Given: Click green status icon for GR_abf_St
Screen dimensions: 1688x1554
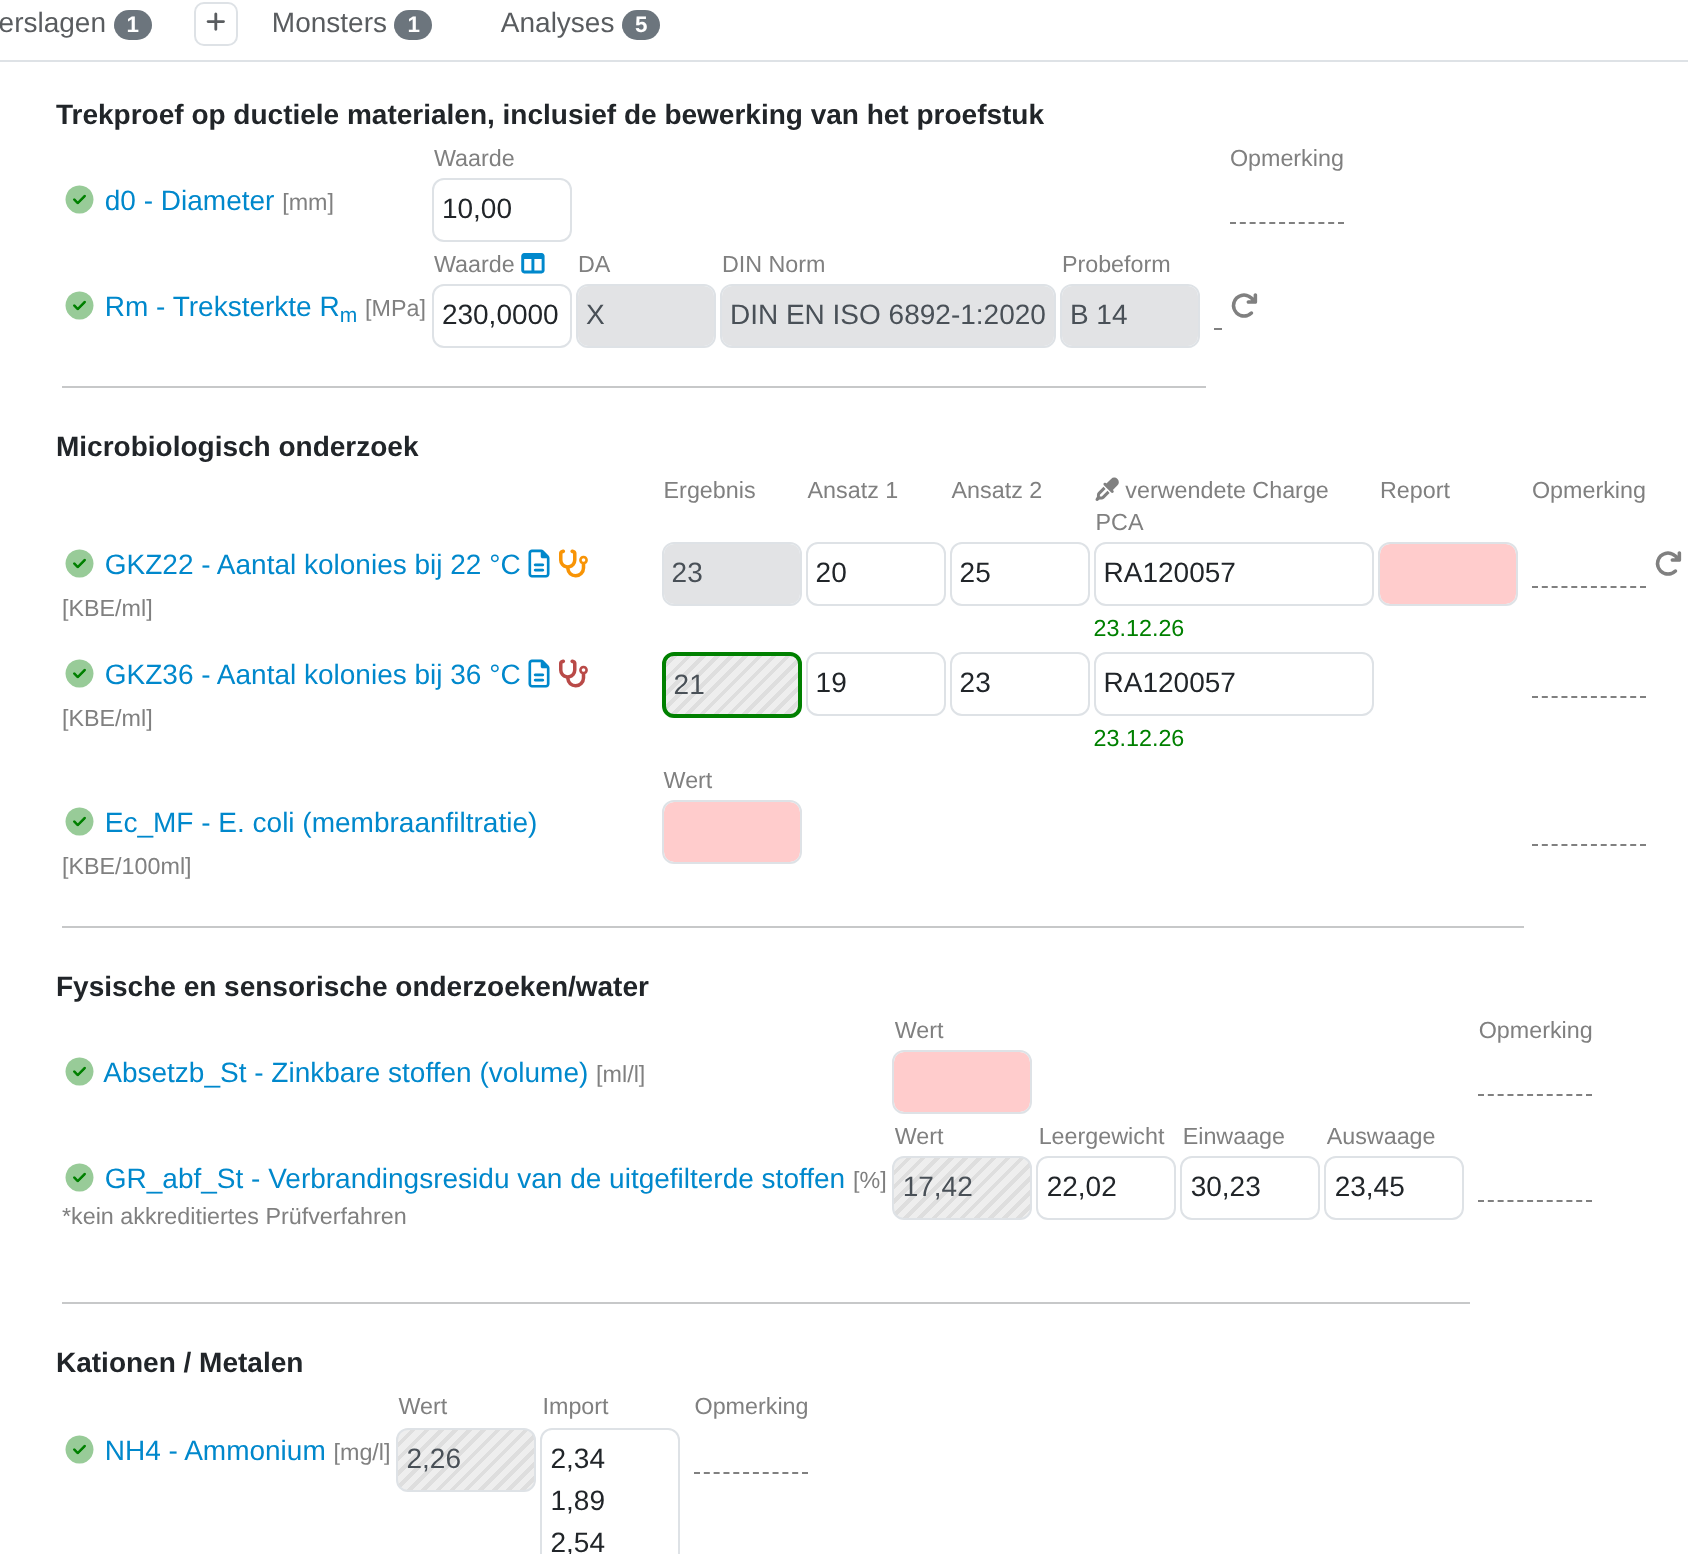Looking at the screenshot, I should click(x=79, y=1178).
